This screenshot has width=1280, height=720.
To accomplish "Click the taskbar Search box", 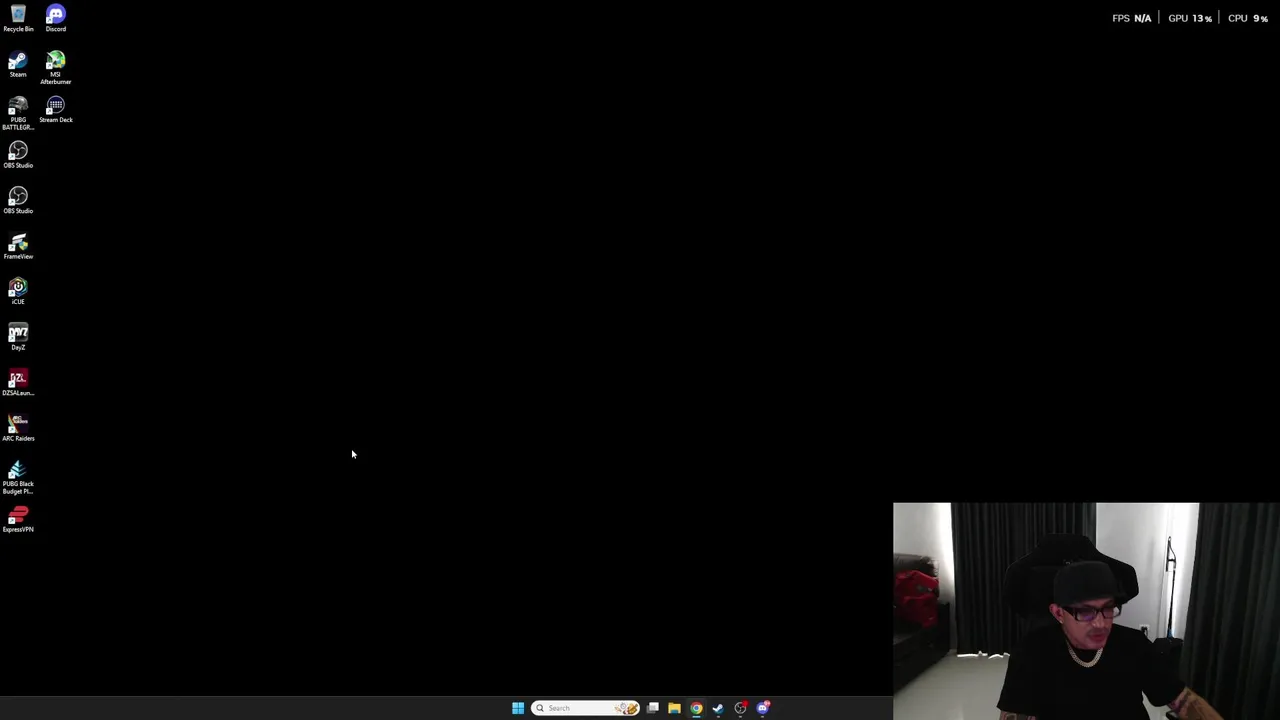I will pos(586,708).
